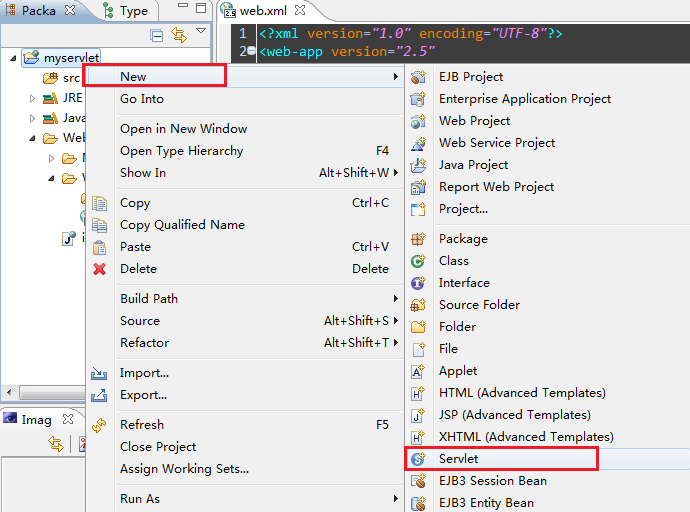Select the myservlet project in tree
Image resolution: width=690 pixels, height=512 pixels.
pyautogui.click(x=62, y=58)
